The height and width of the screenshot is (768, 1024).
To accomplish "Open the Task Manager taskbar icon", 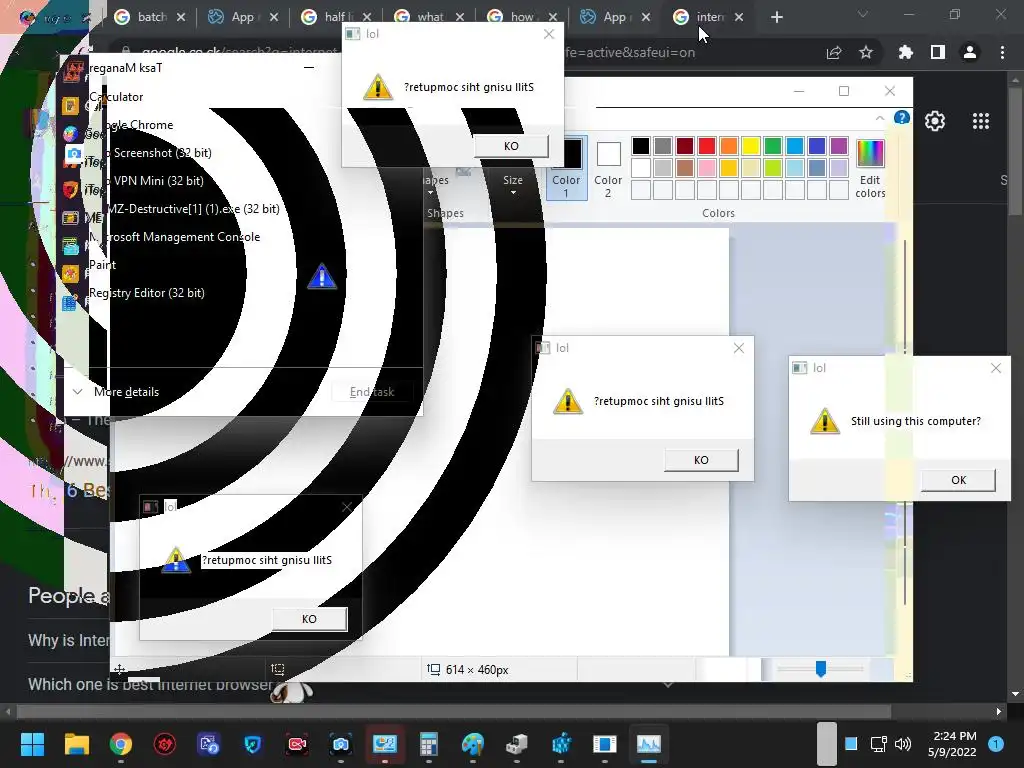I will click(x=648, y=744).
